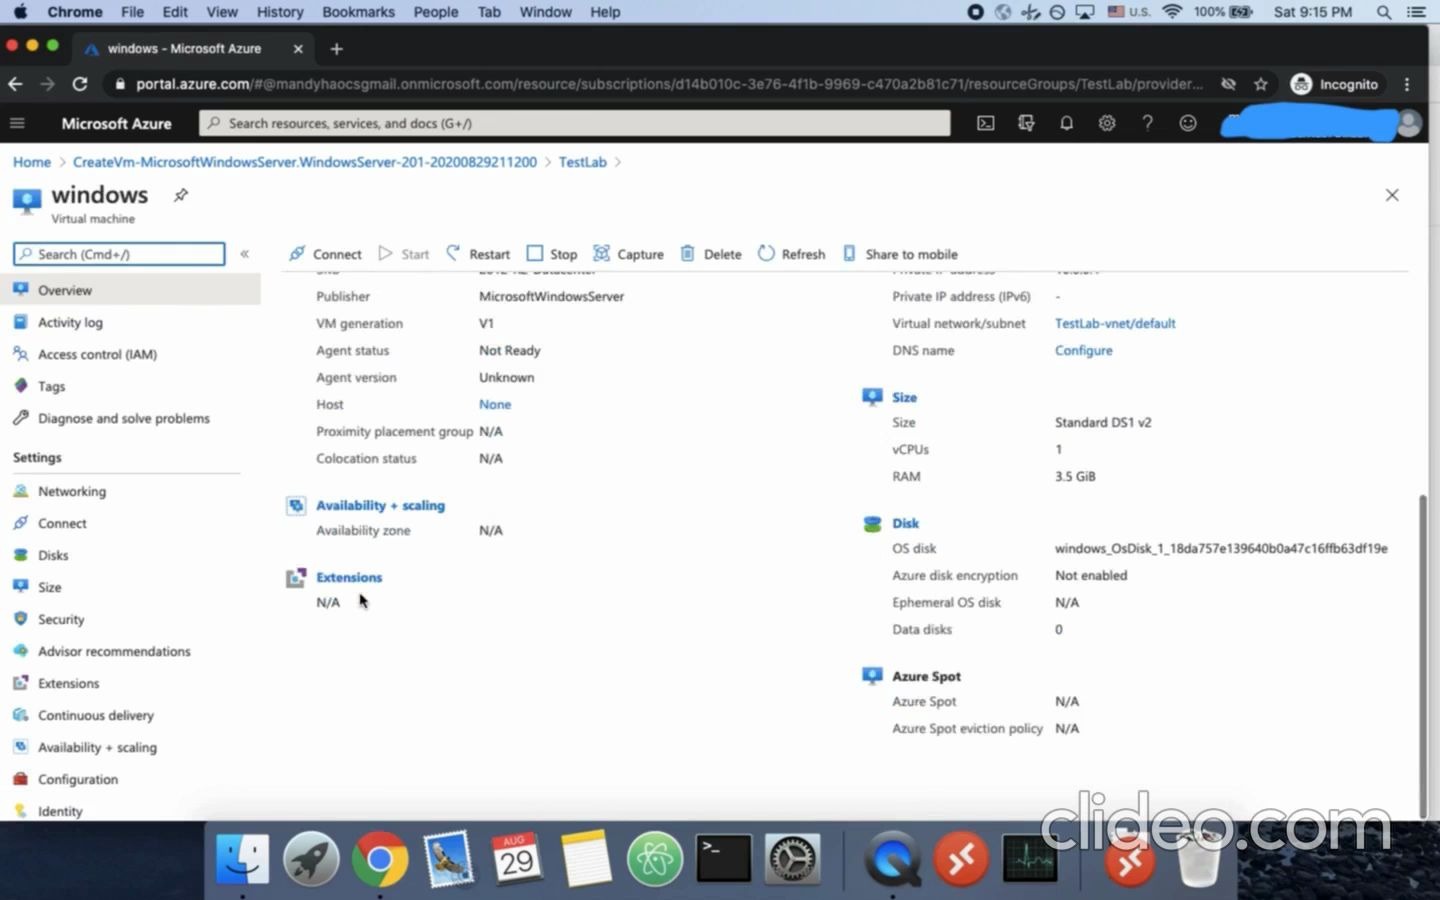The height and width of the screenshot is (900, 1440).
Task: Close the windows VM blade
Action: tap(1392, 195)
